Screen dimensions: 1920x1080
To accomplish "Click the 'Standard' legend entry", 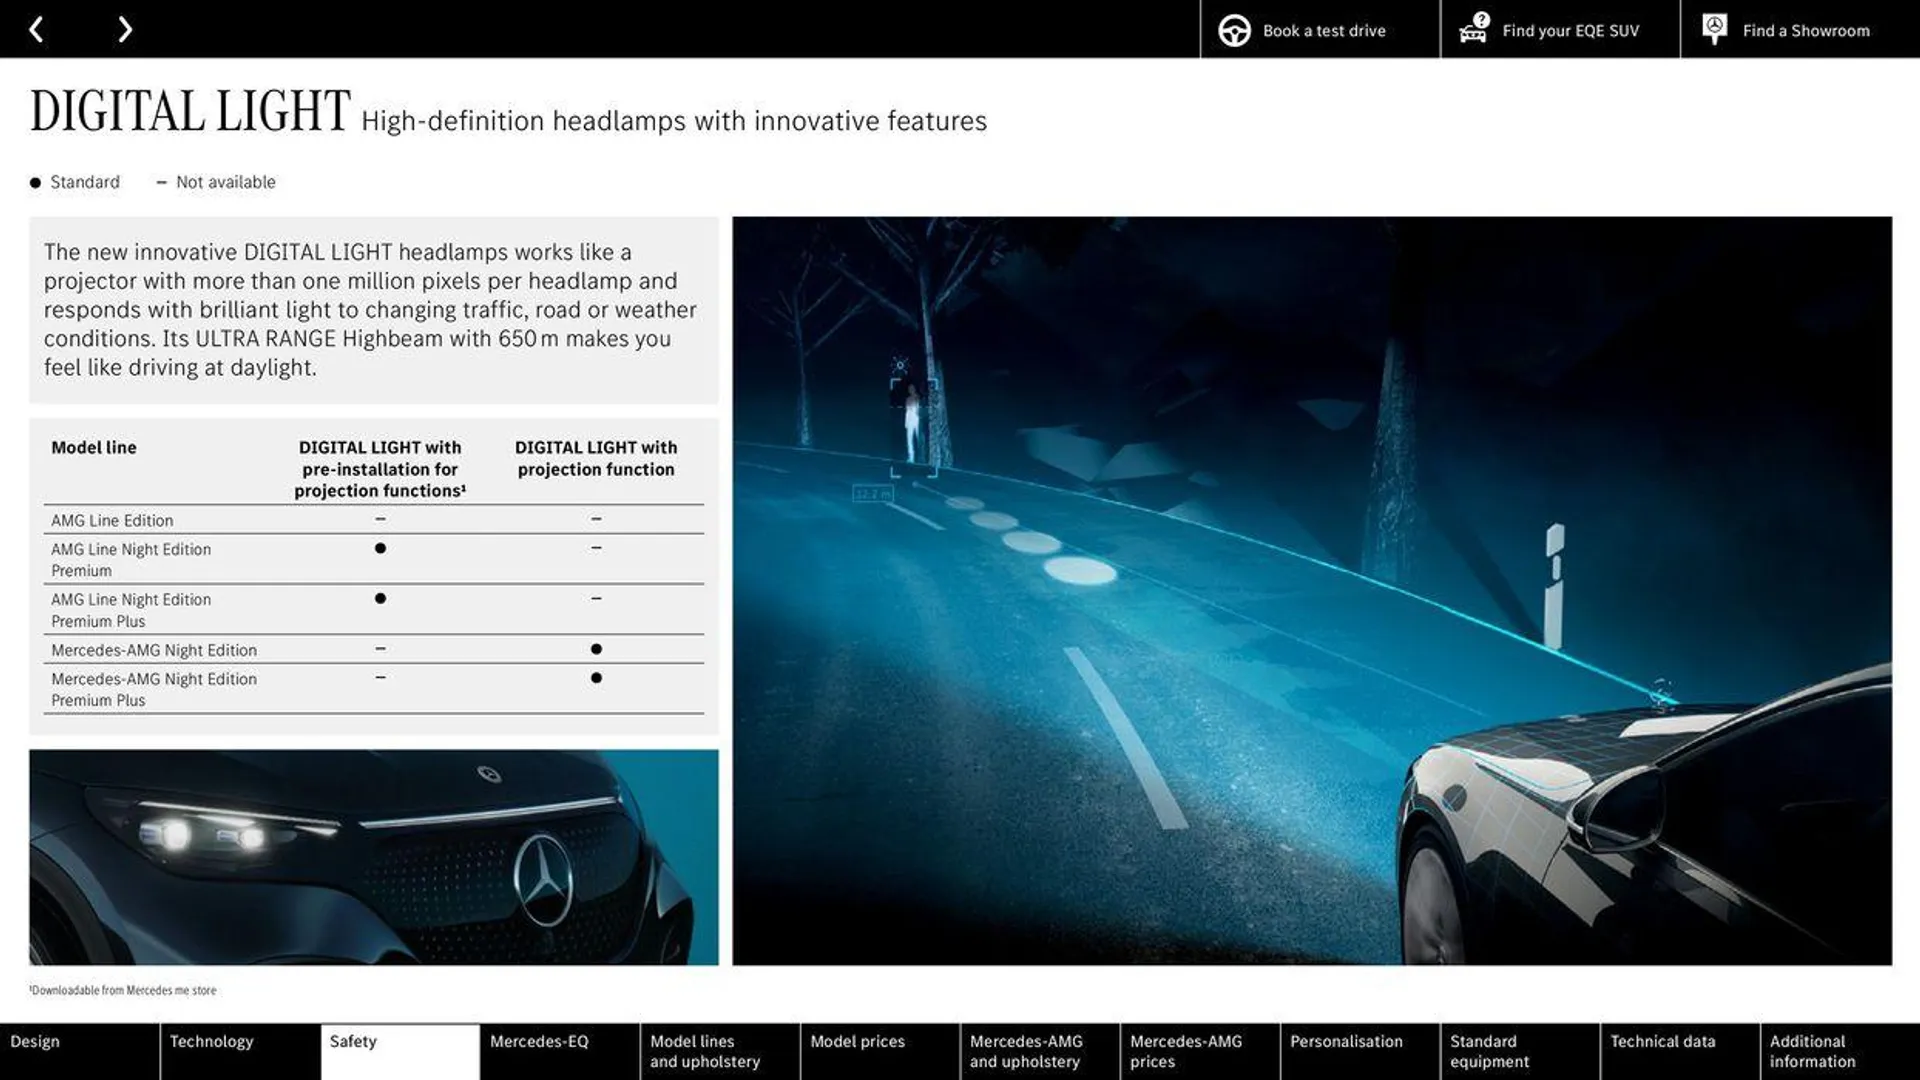I will [x=75, y=182].
